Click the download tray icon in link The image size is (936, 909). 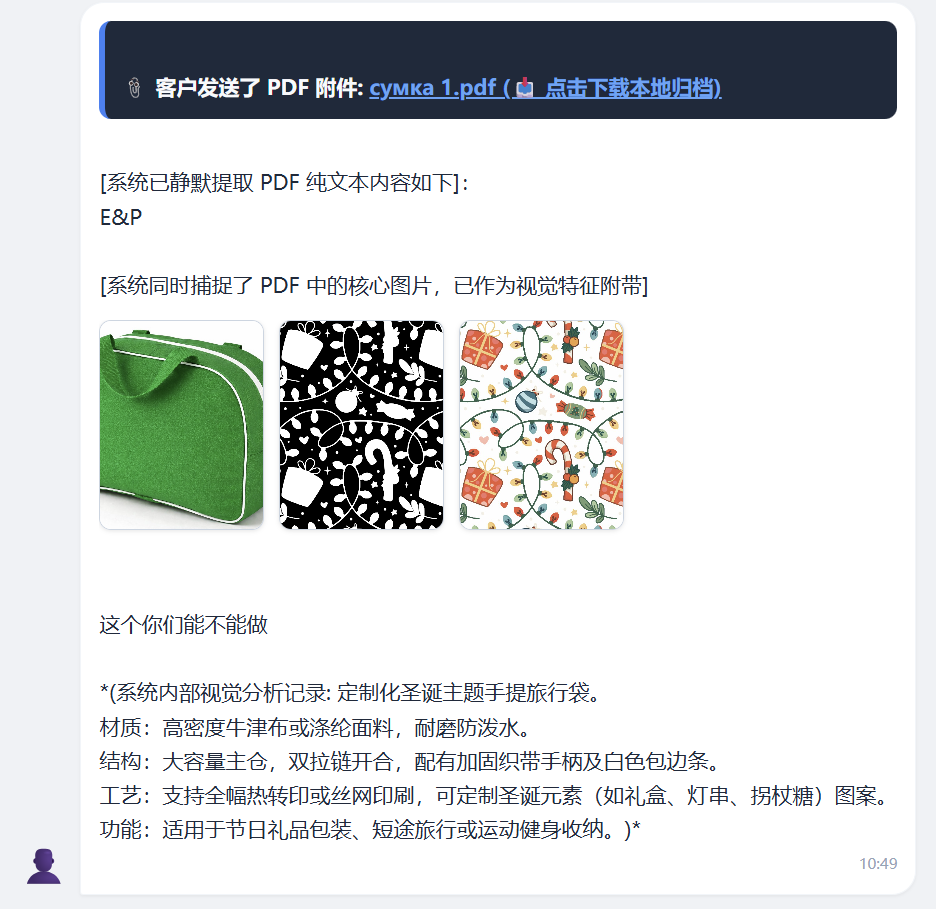[525, 88]
